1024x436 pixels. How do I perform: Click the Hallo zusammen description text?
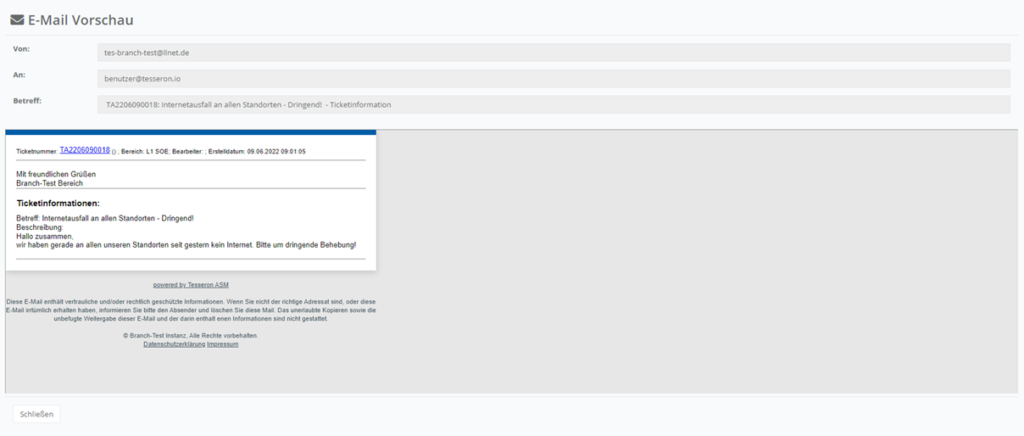tap(45, 236)
